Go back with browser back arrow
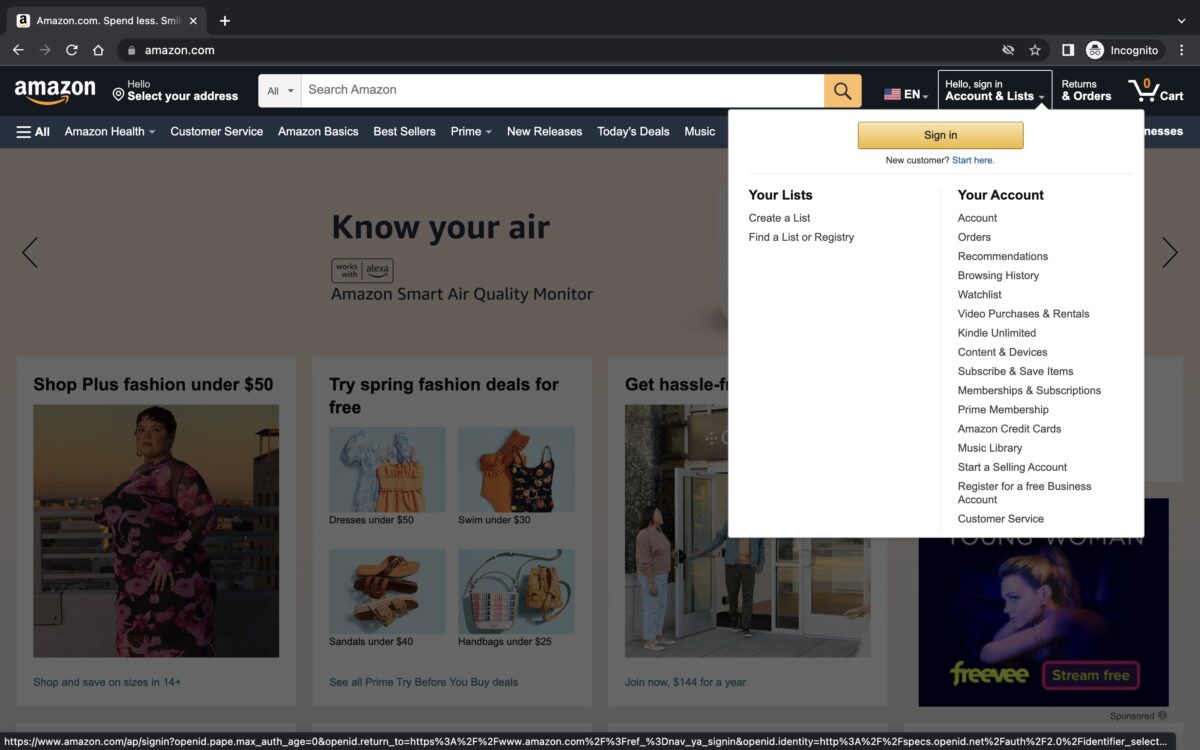This screenshot has width=1200, height=750. coord(18,50)
